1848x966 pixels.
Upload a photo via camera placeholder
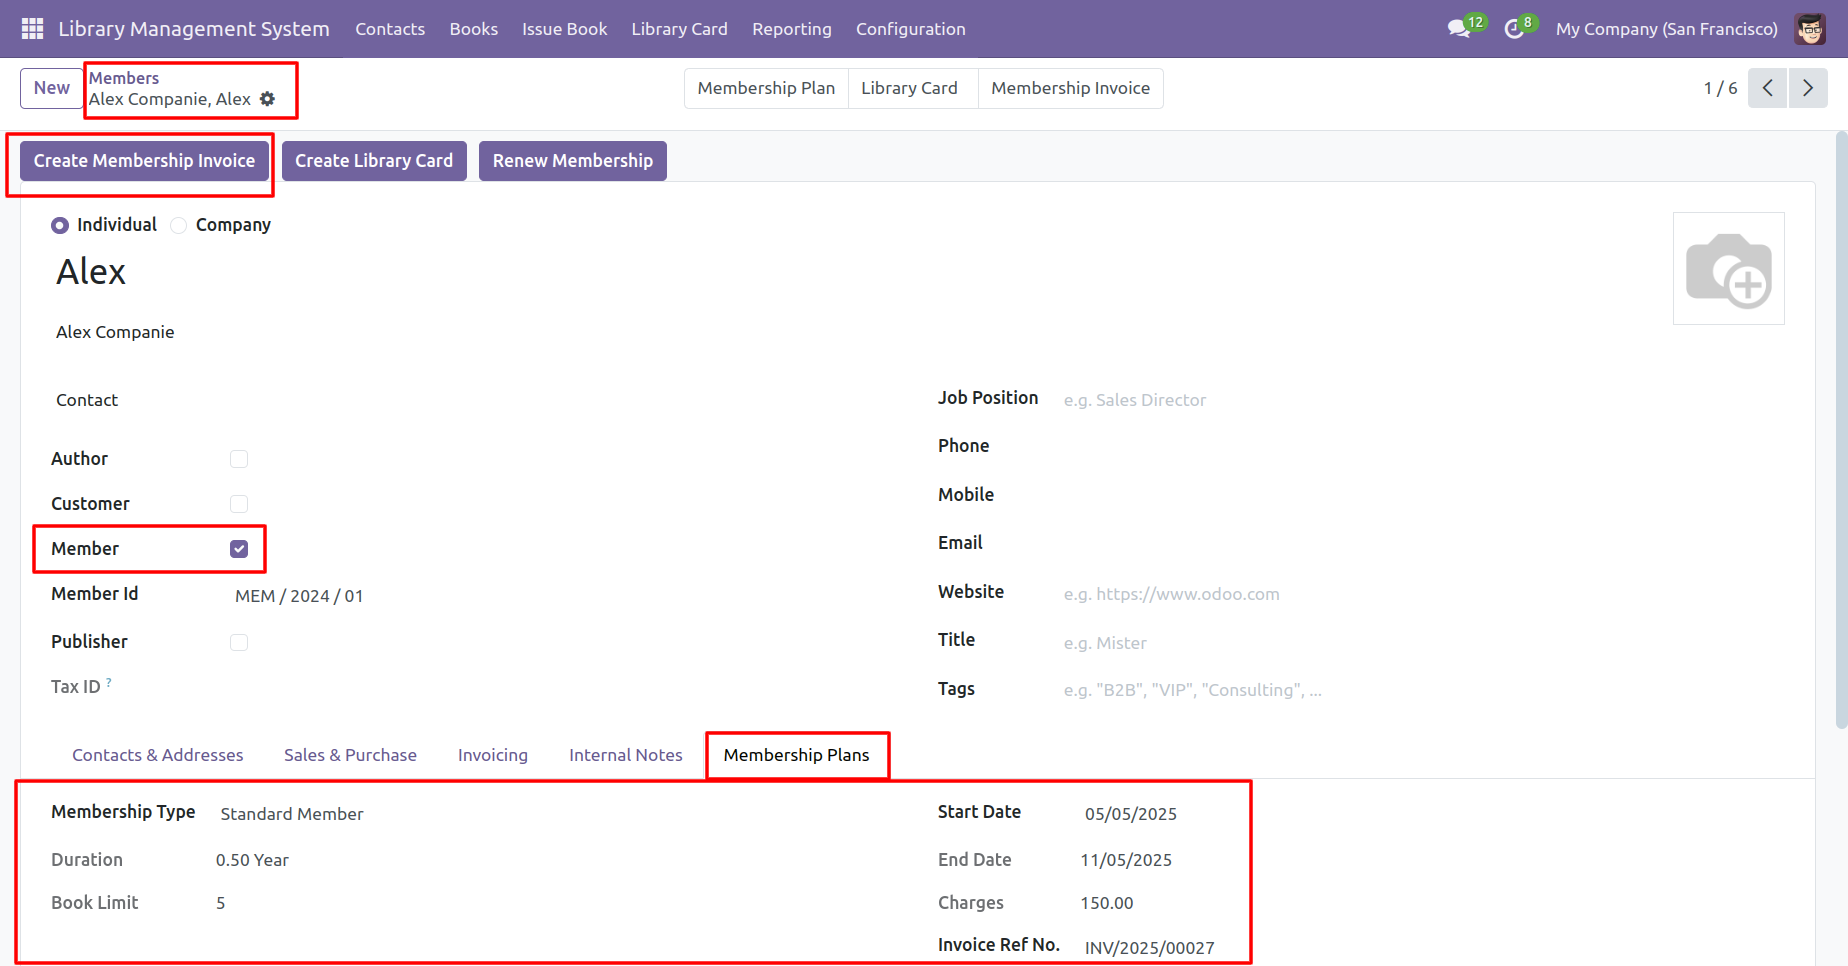click(1728, 269)
